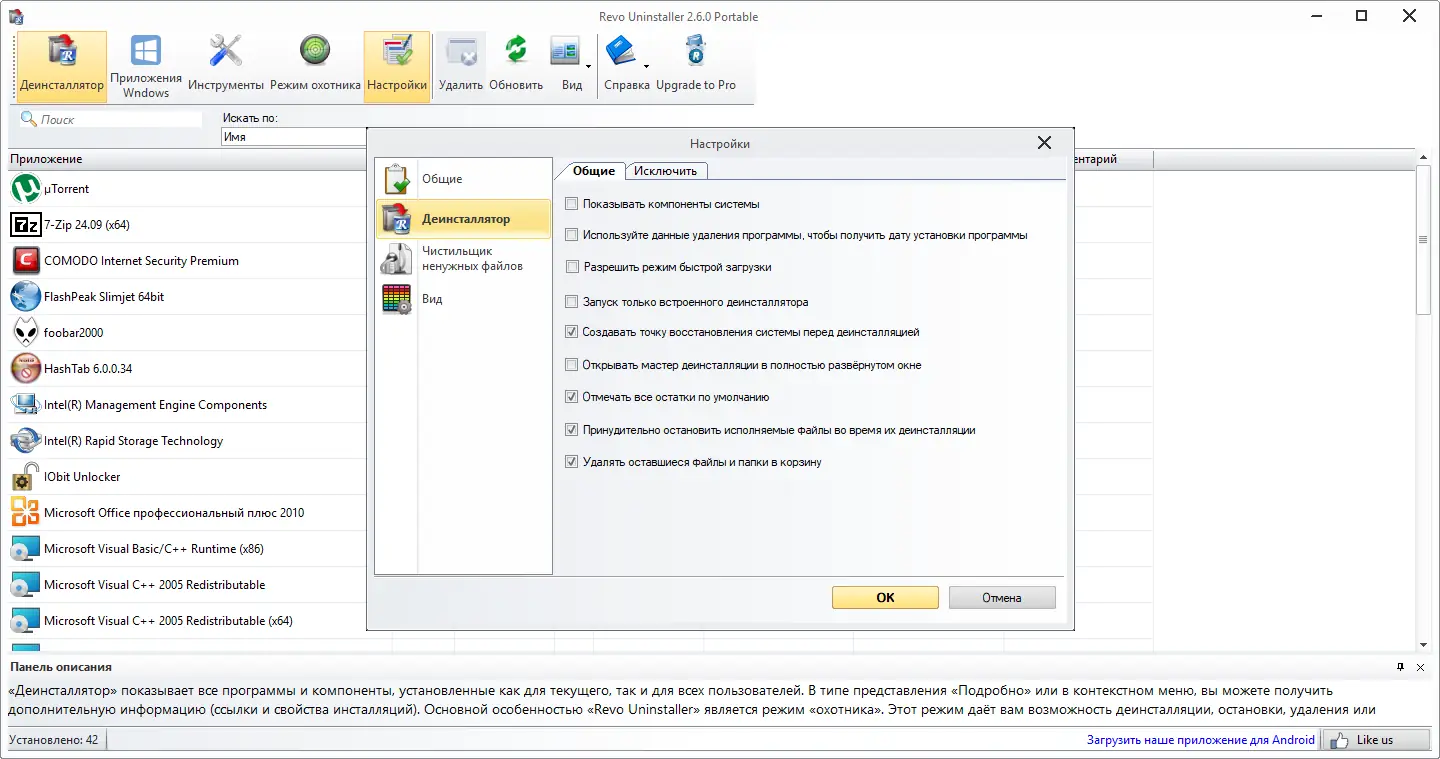The image size is (1440, 759).
Task: Switch to Приложения Windows view
Action: 146,67
